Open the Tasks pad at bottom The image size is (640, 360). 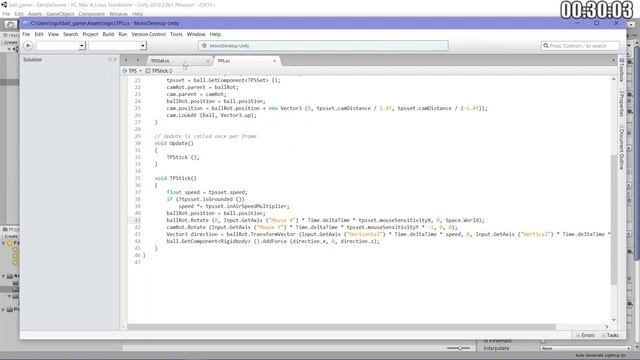(x=610, y=335)
